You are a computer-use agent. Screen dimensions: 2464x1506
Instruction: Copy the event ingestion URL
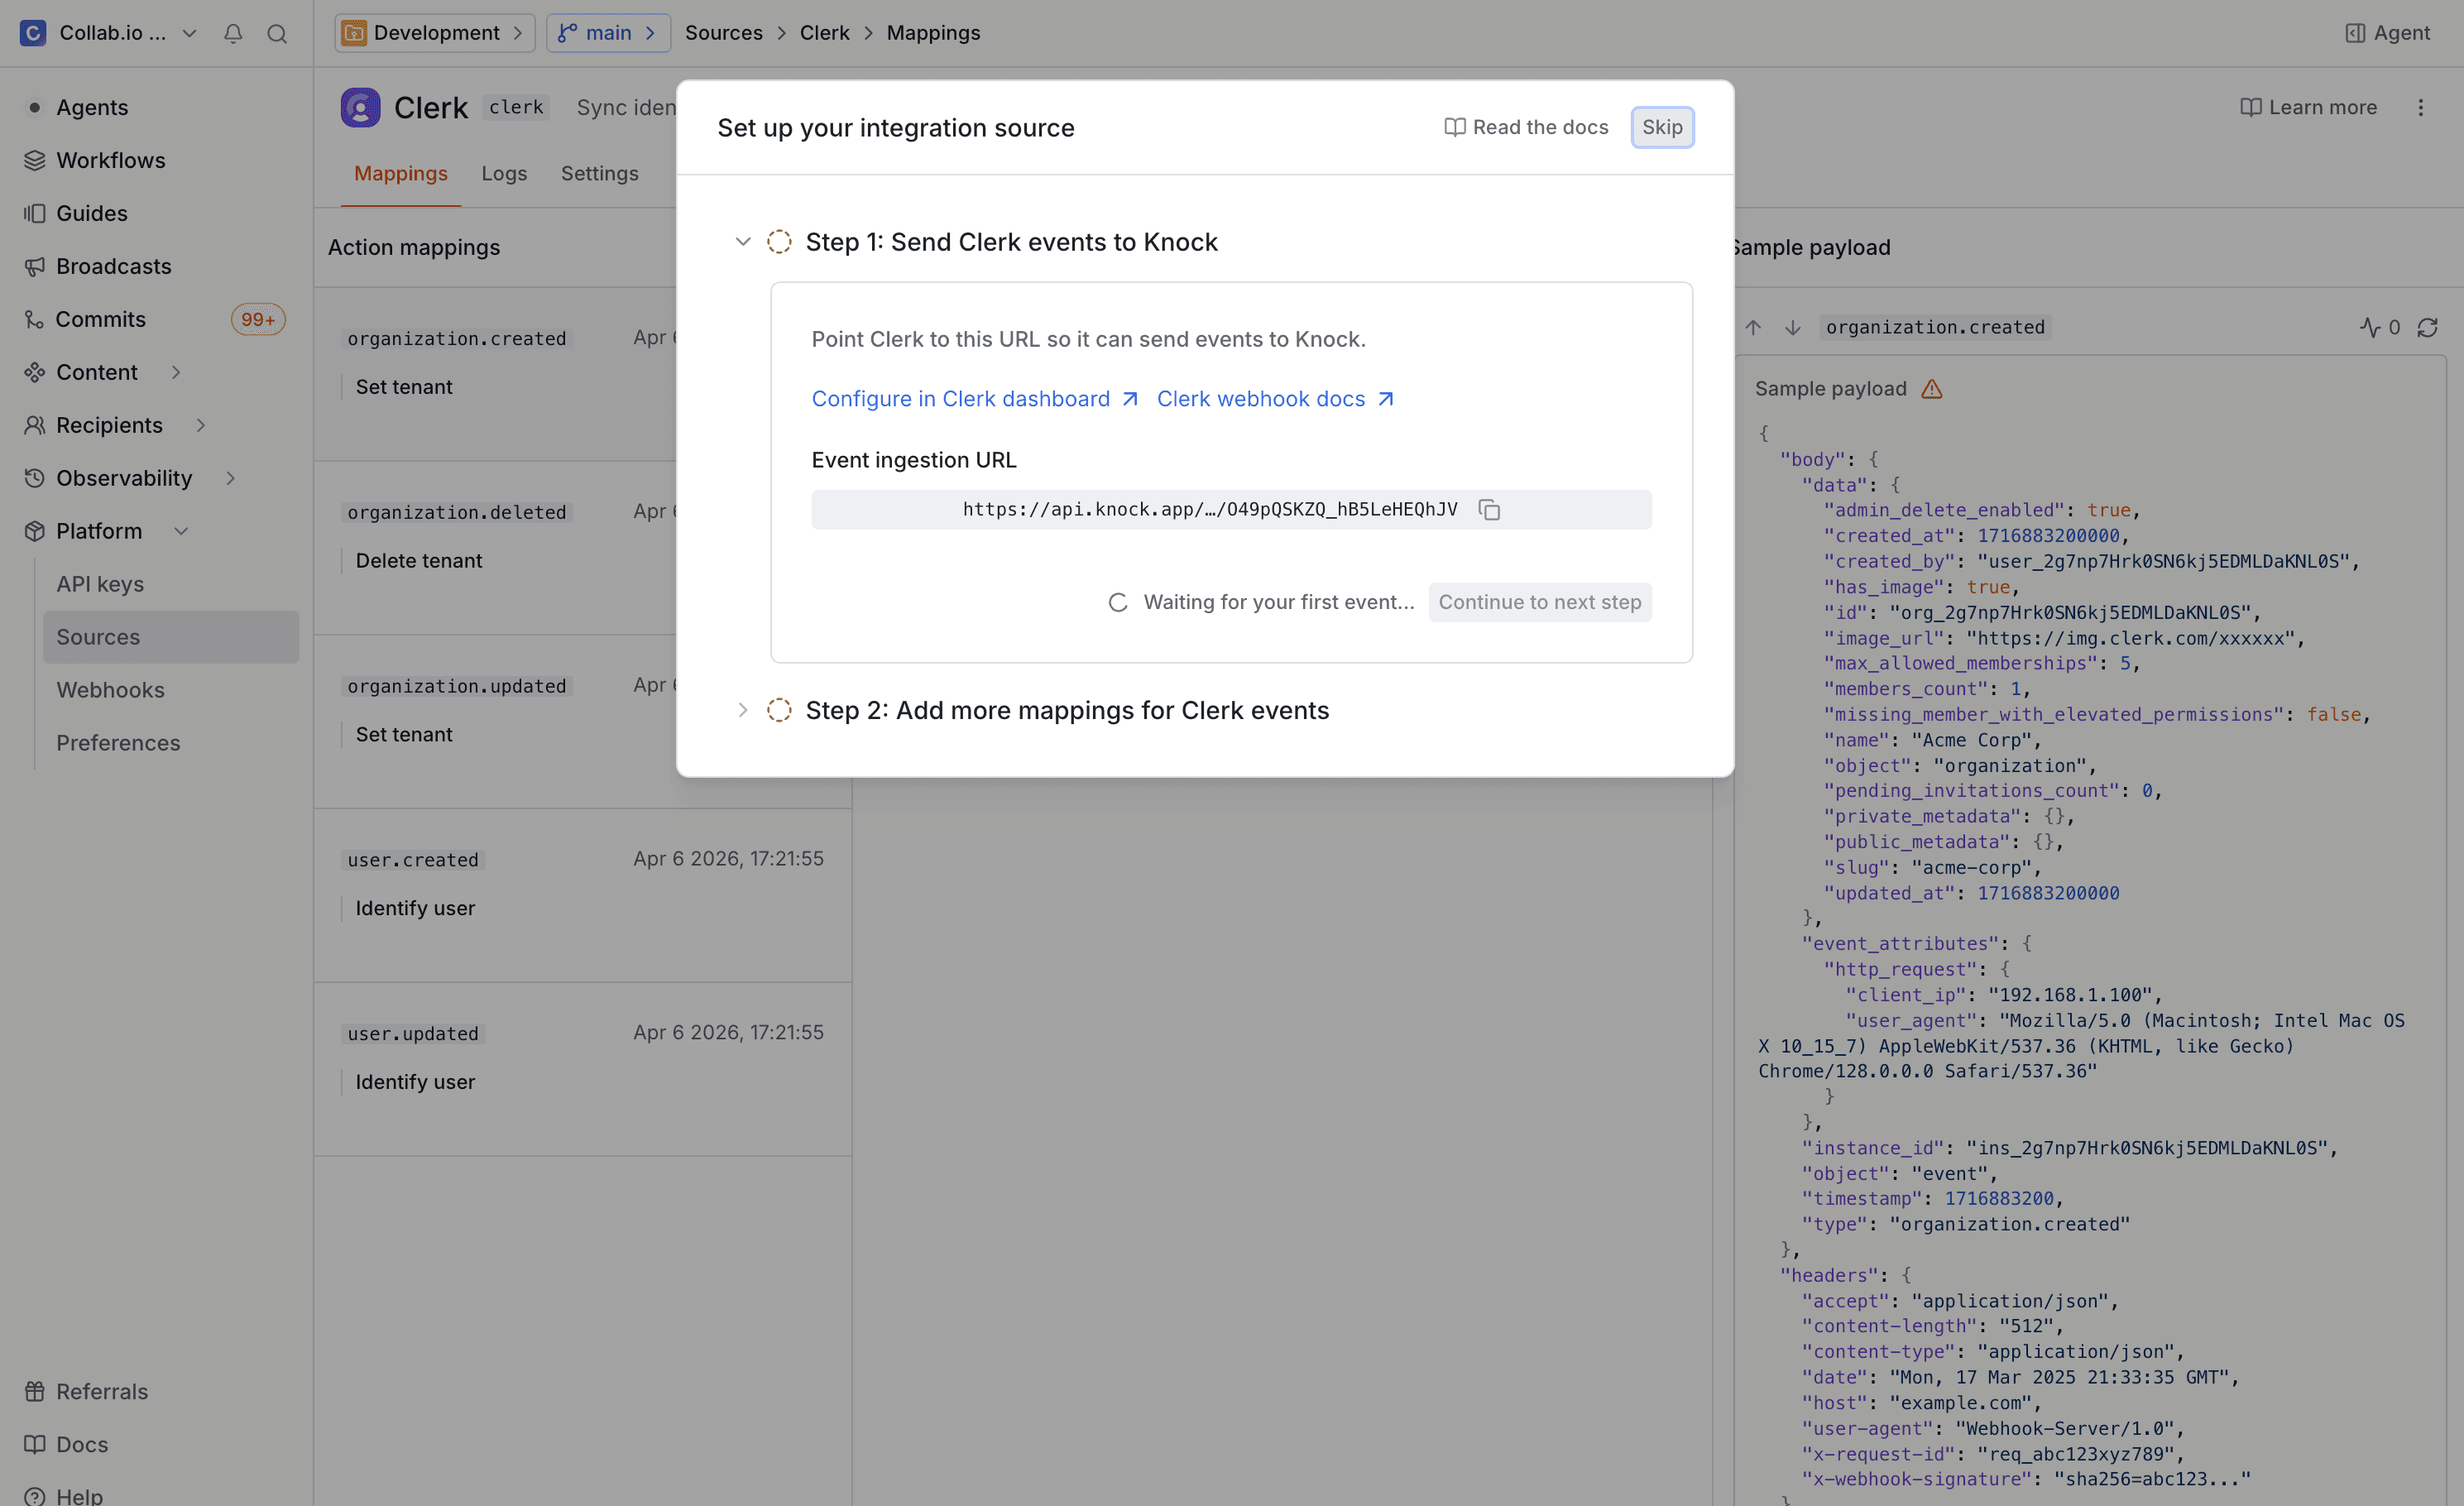[x=1489, y=509]
